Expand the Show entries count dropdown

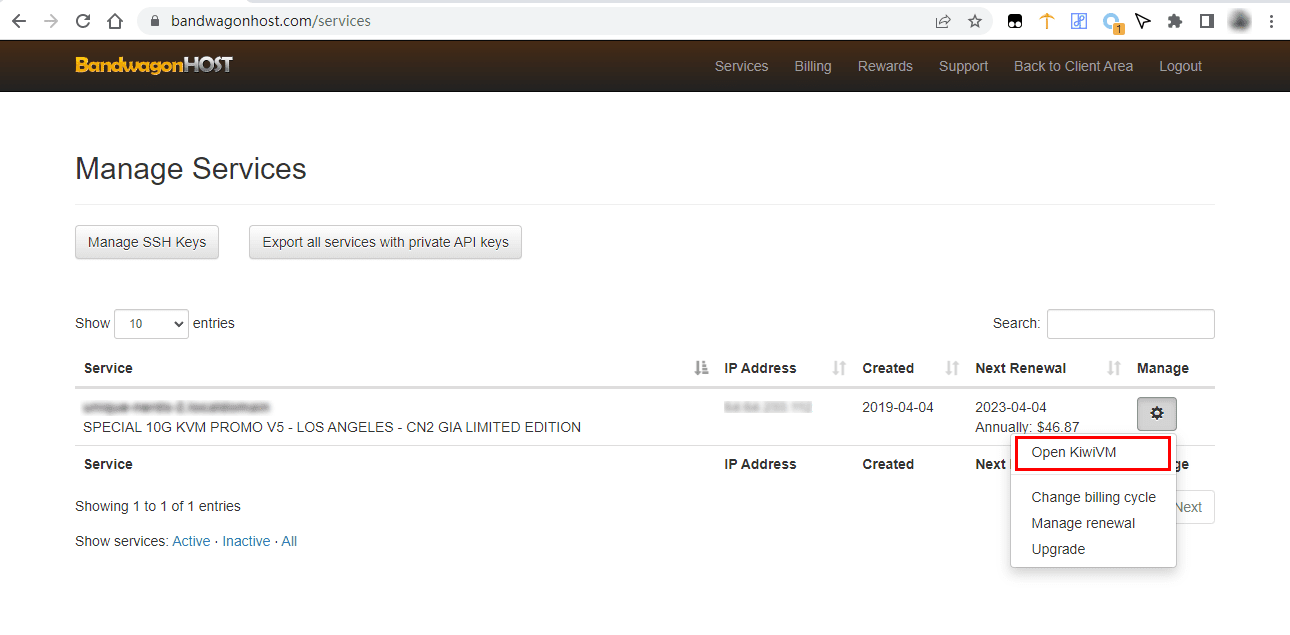[x=151, y=324]
